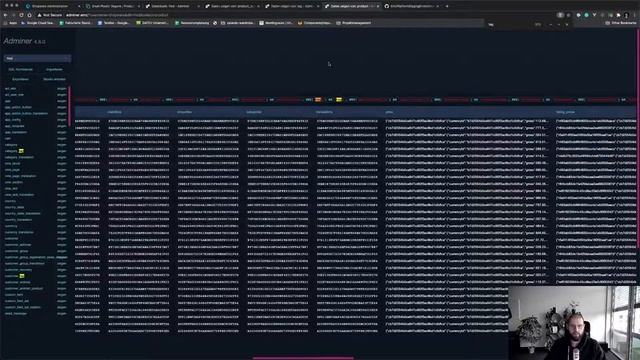
Task: Click the horizontal scrollbar at page bottom
Action: [x=303, y=358]
